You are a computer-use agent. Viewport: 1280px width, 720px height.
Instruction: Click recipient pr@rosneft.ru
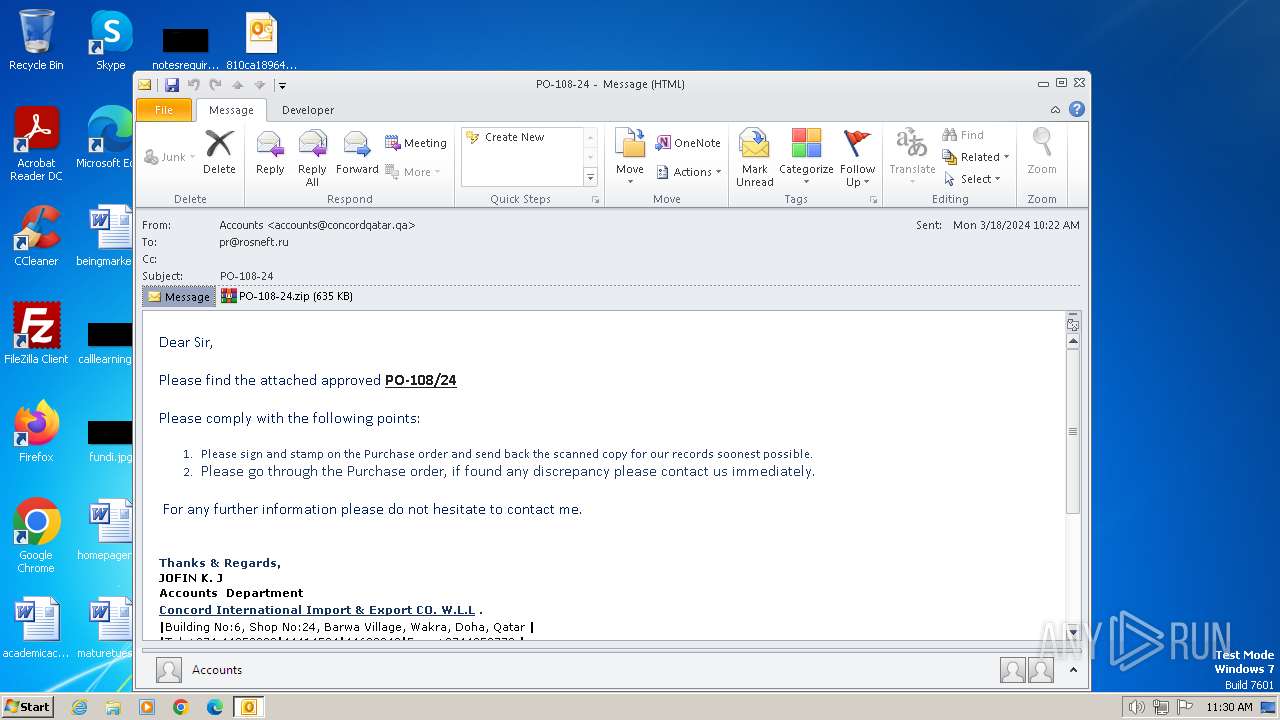pyautogui.click(x=254, y=242)
